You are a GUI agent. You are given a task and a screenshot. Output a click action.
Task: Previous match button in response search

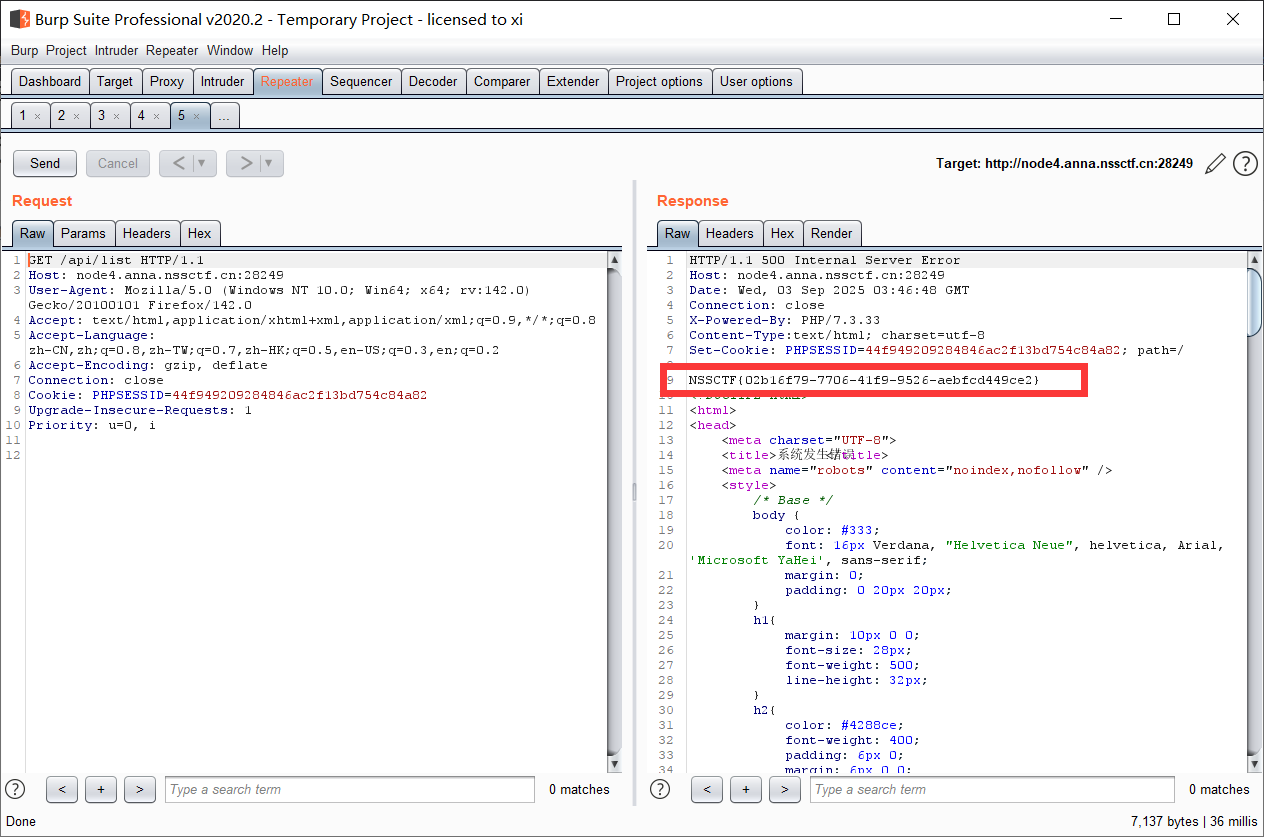pos(707,790)
